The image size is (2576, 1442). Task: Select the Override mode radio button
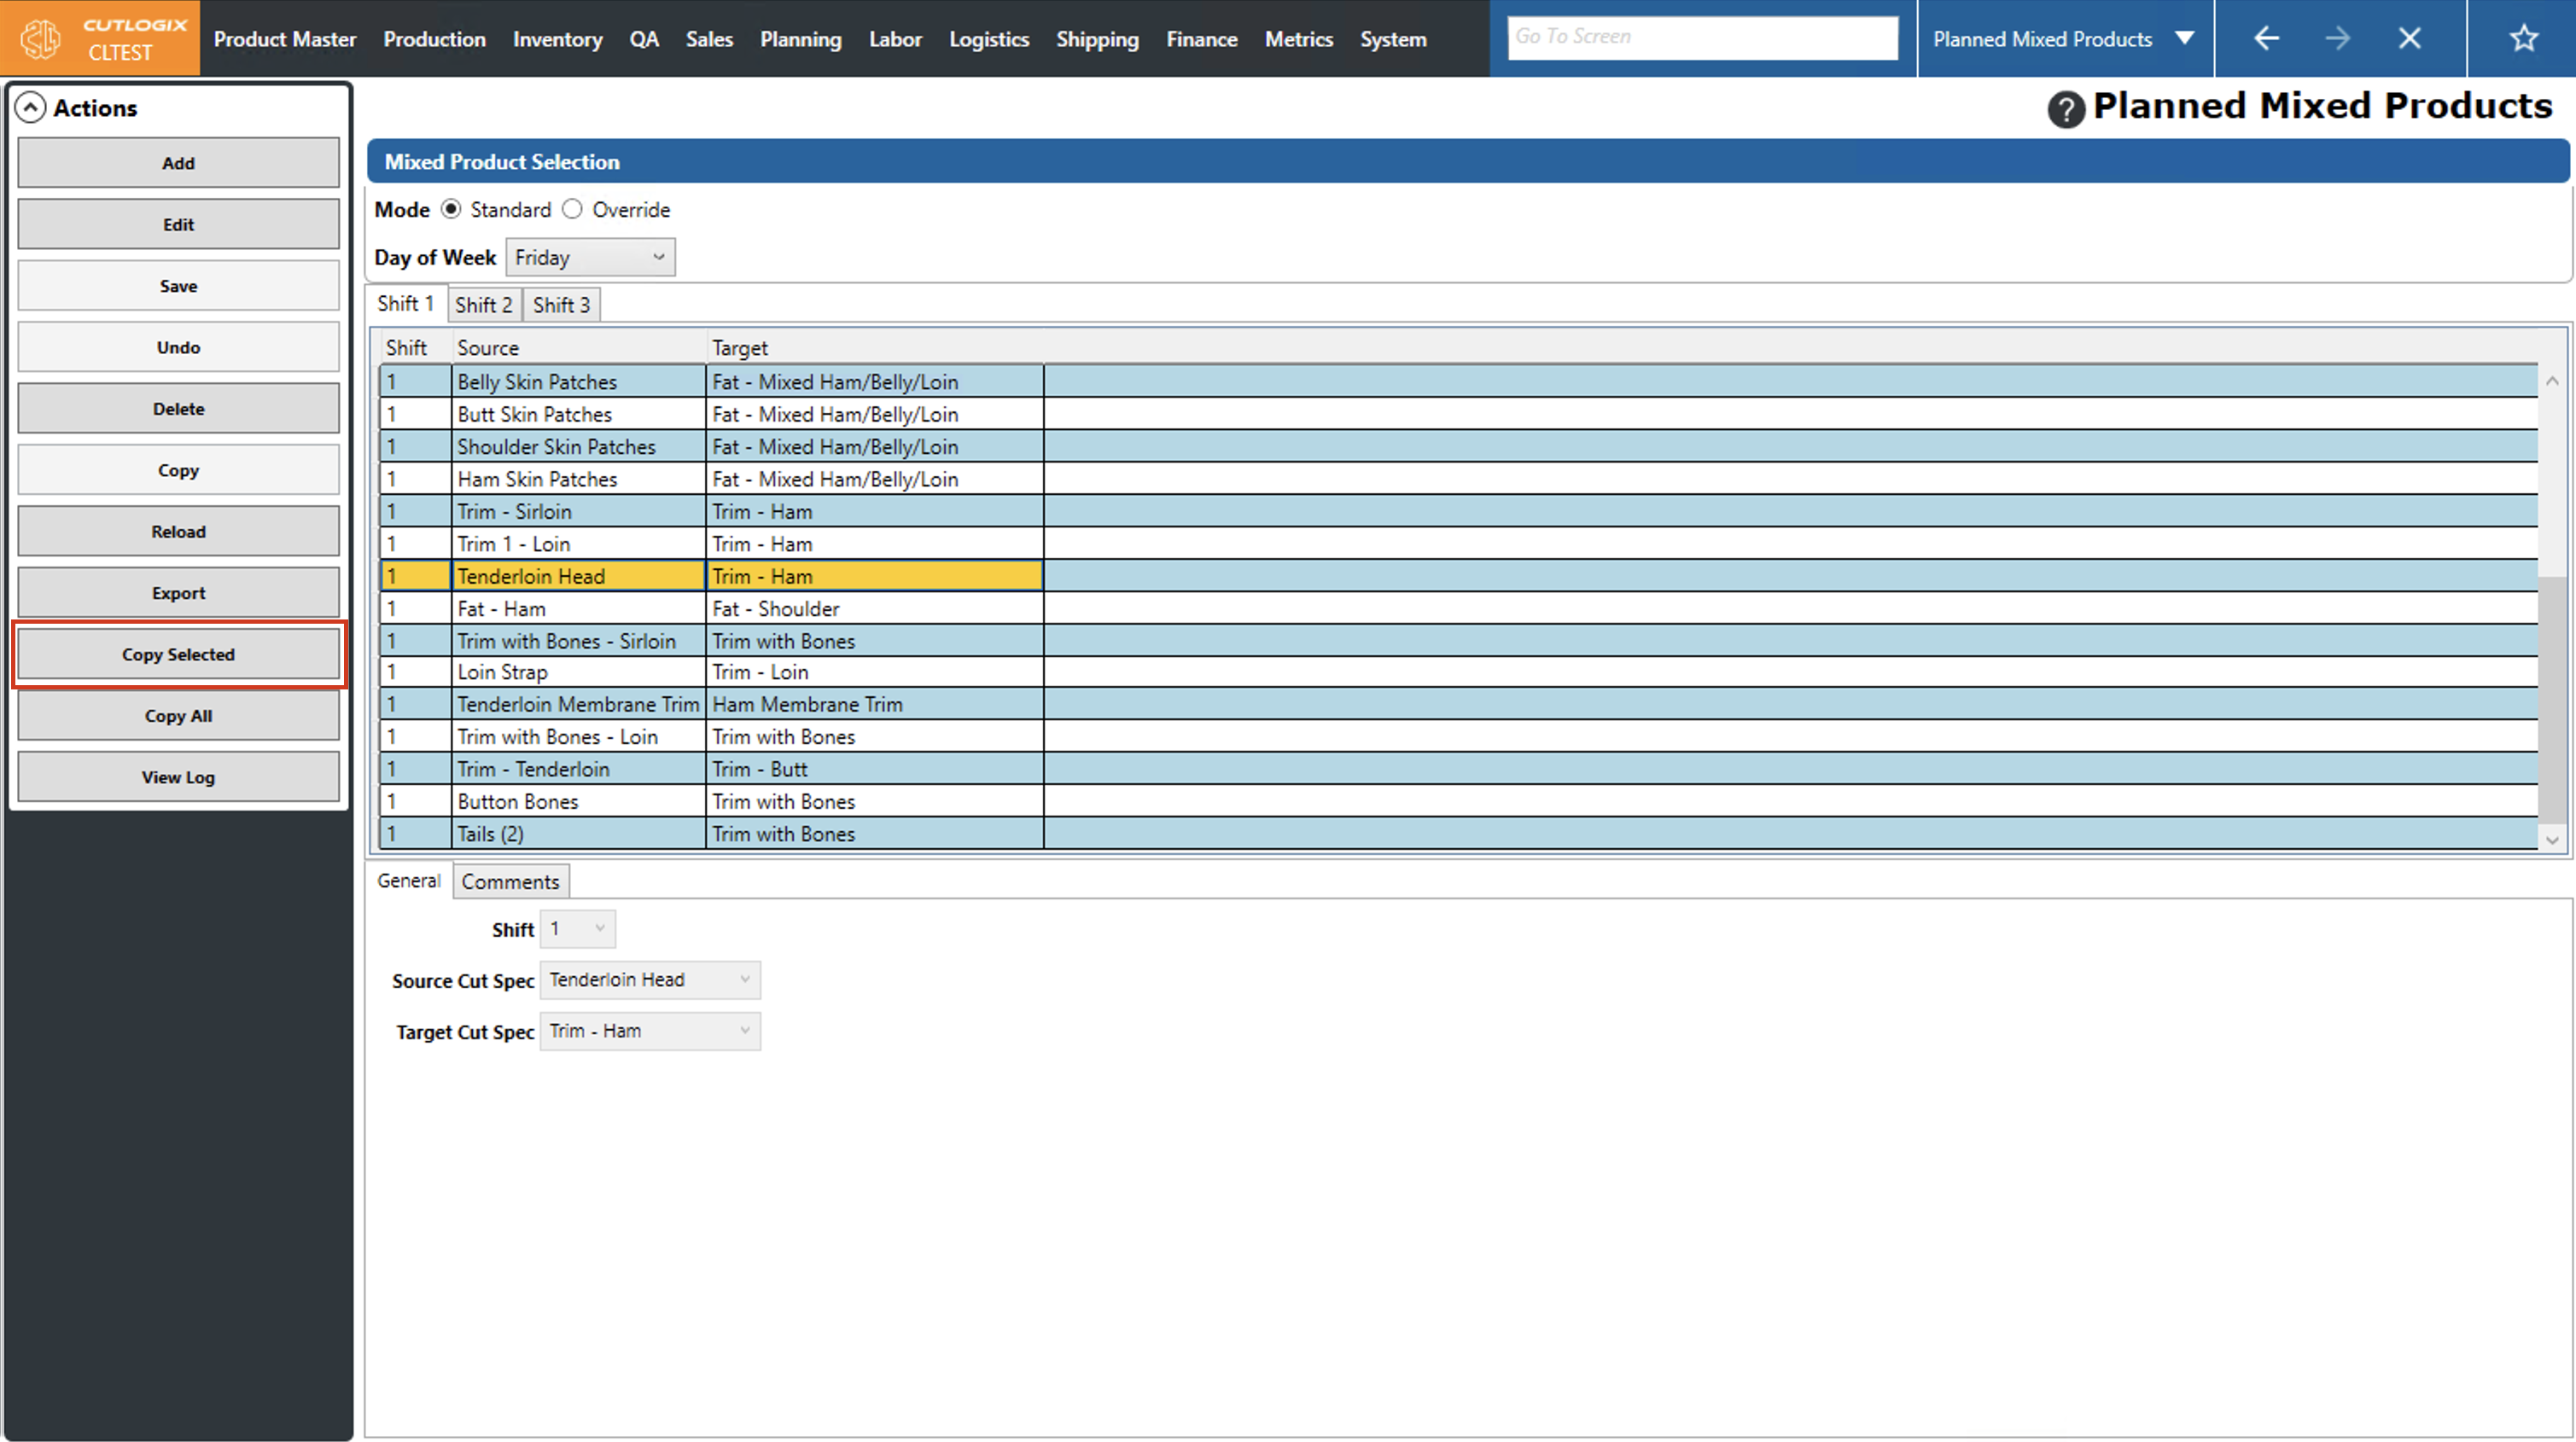(x=572, y=209)
